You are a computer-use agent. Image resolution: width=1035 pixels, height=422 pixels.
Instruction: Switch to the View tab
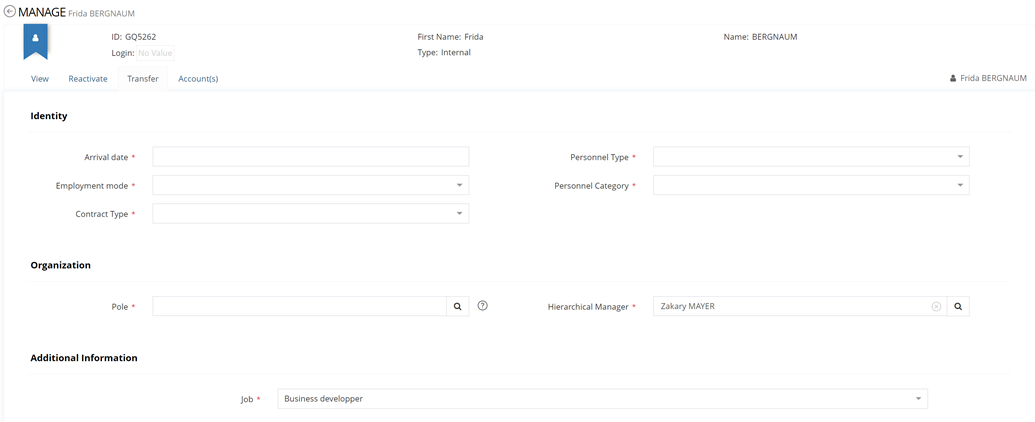40,78
